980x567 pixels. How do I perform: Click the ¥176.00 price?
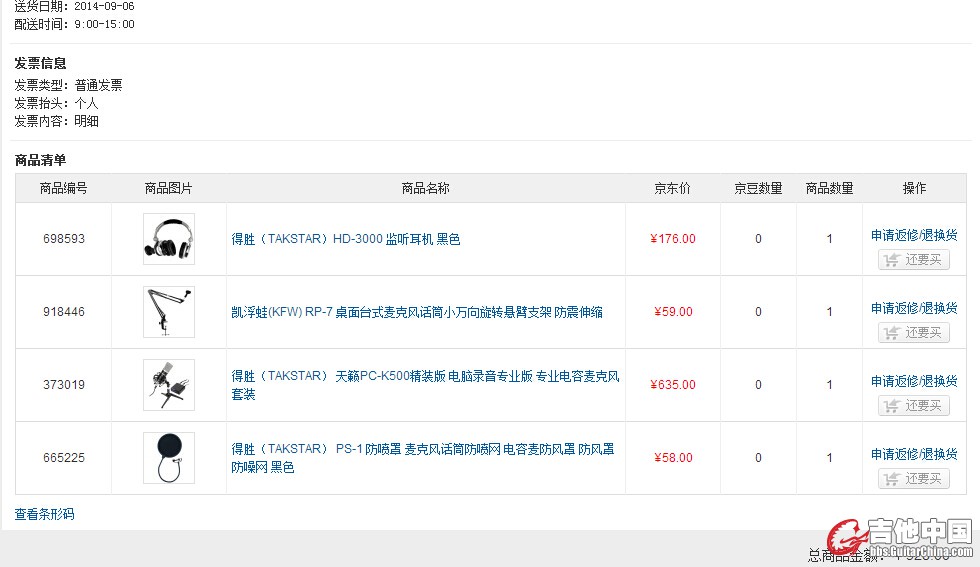[672, 239]
